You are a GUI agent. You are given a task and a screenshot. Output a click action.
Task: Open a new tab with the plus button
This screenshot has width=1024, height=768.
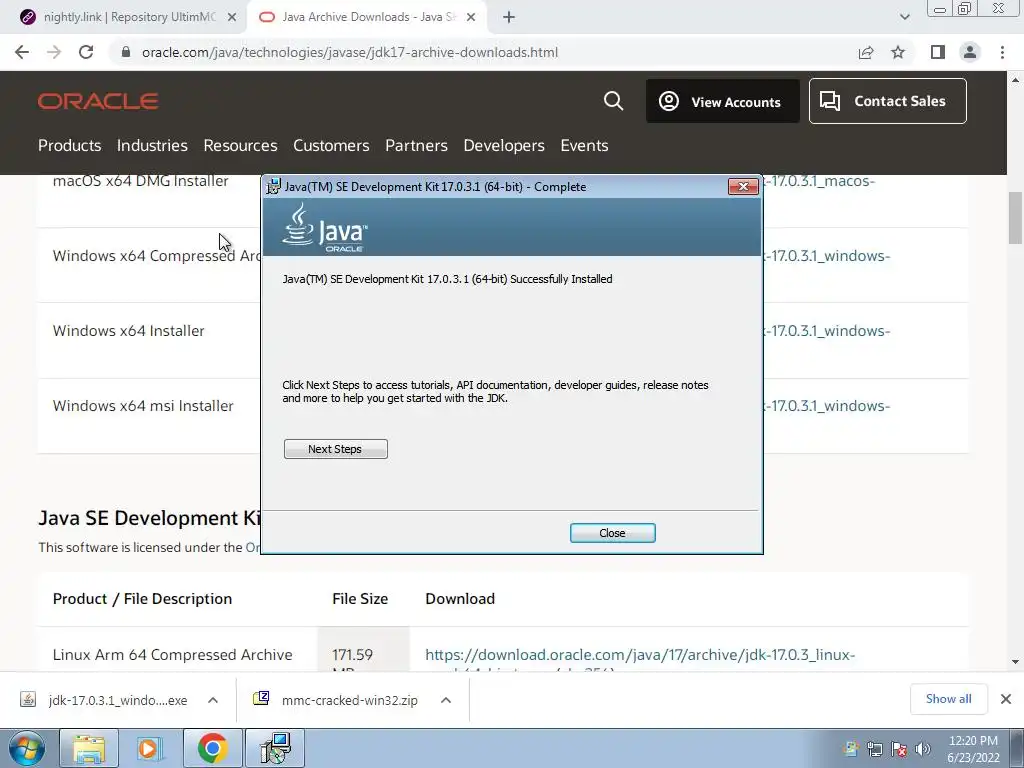pyautogui.click(x=509, y=17)
